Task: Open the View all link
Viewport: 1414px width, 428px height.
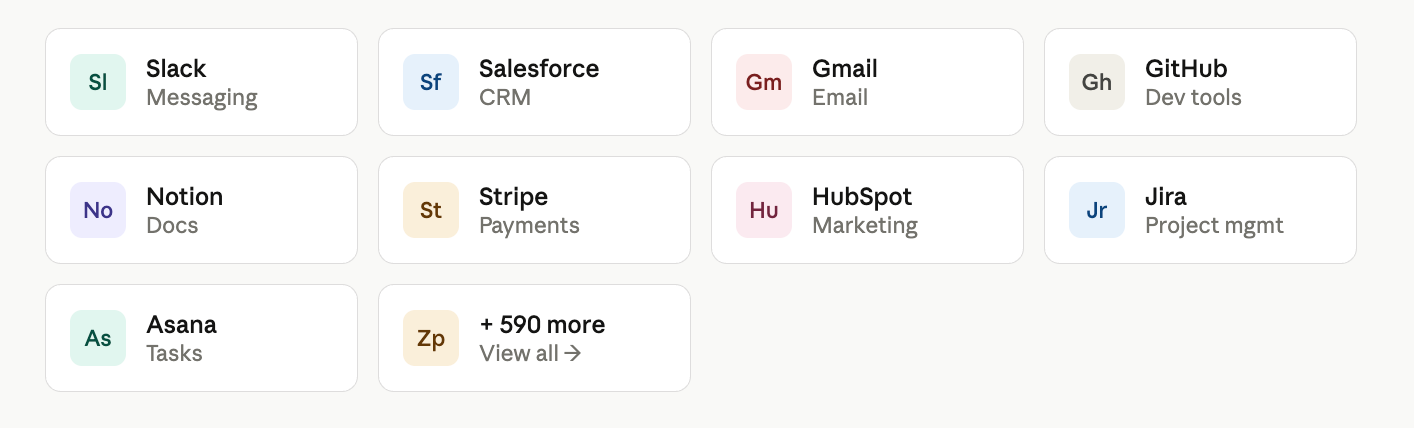Action: click(x=530, y=353)
